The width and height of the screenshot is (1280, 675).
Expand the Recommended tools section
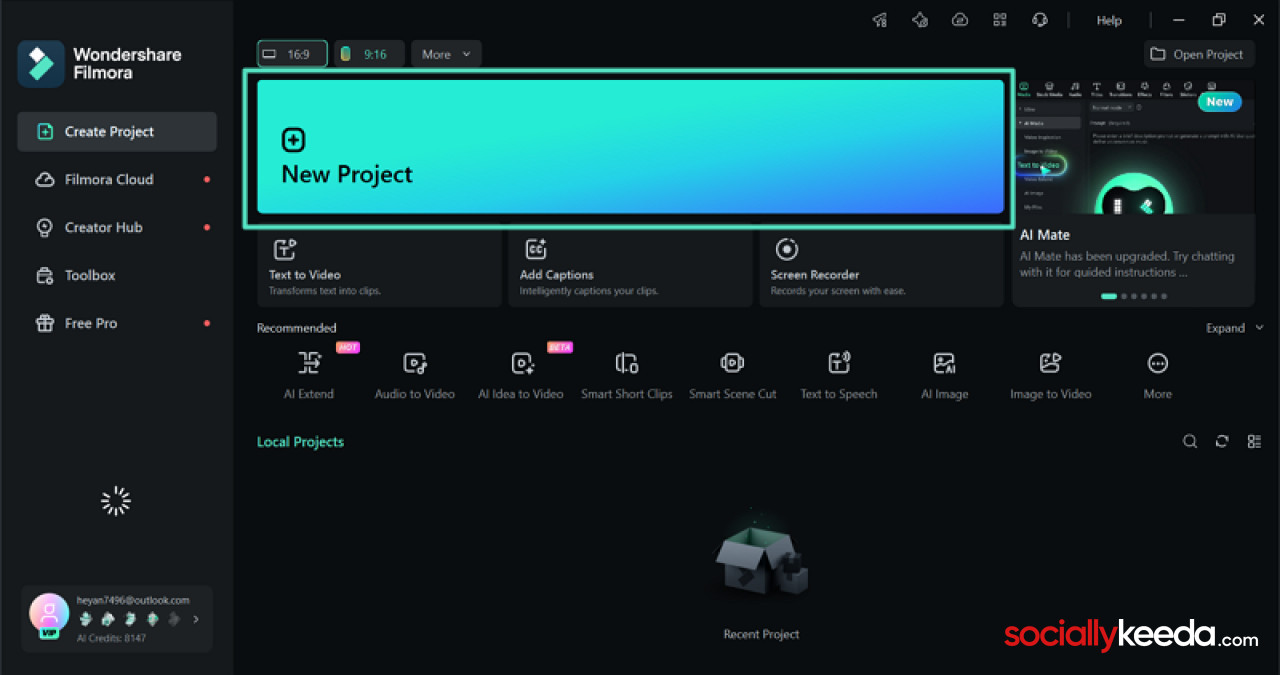point(1235,328)
